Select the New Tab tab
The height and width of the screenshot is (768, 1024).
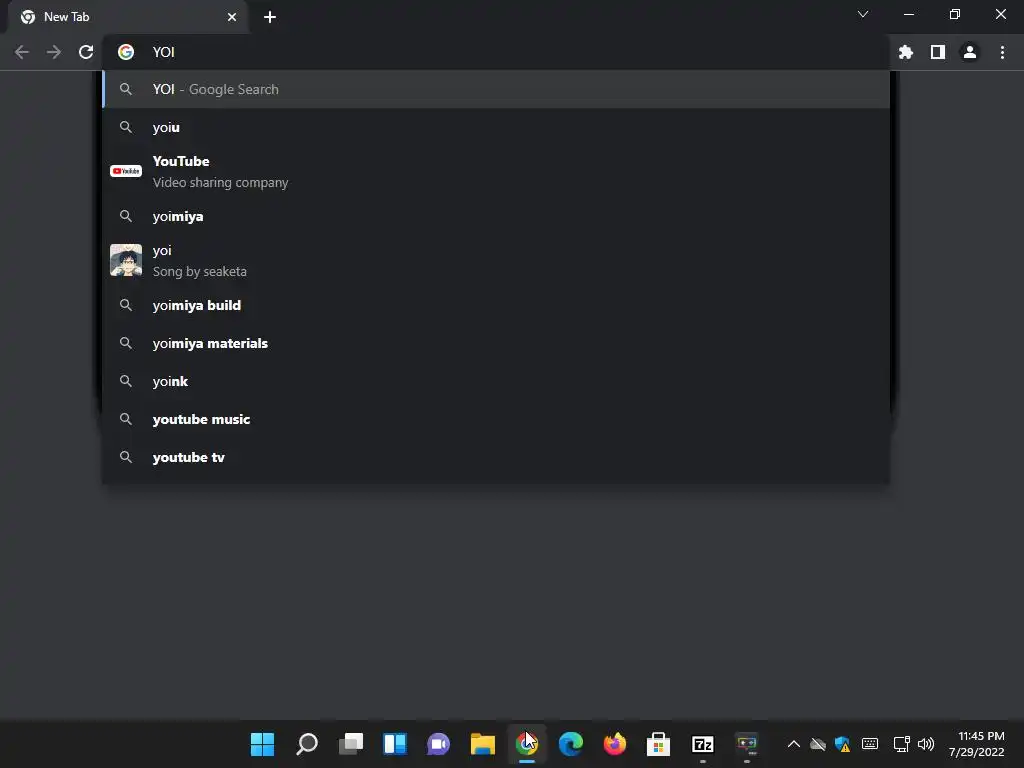point(127,17)
